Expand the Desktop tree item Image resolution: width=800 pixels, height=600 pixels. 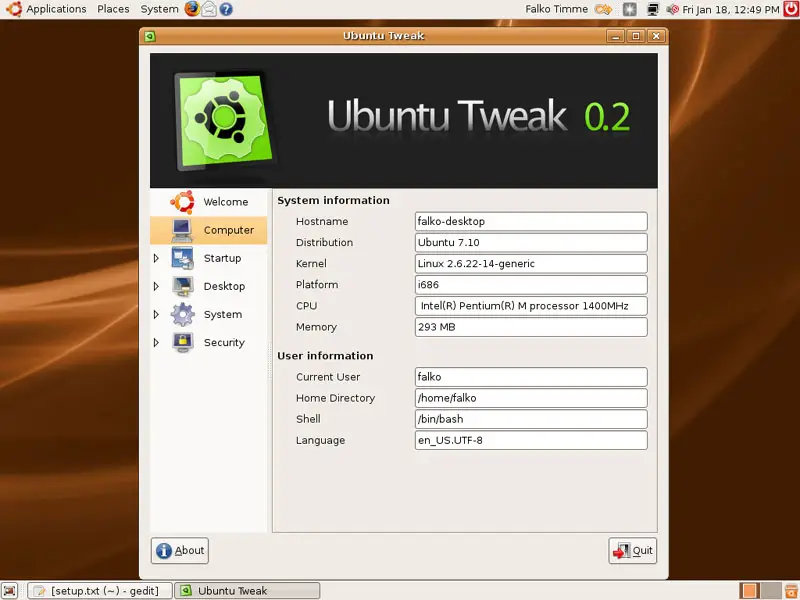click(157, 286)
